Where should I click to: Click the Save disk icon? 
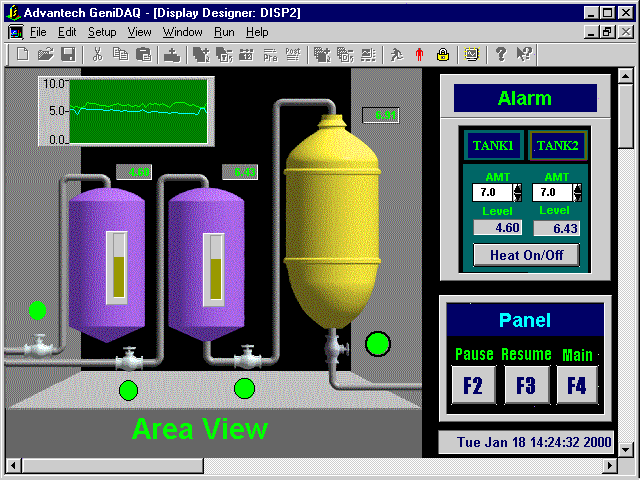(x=67, y=54)
